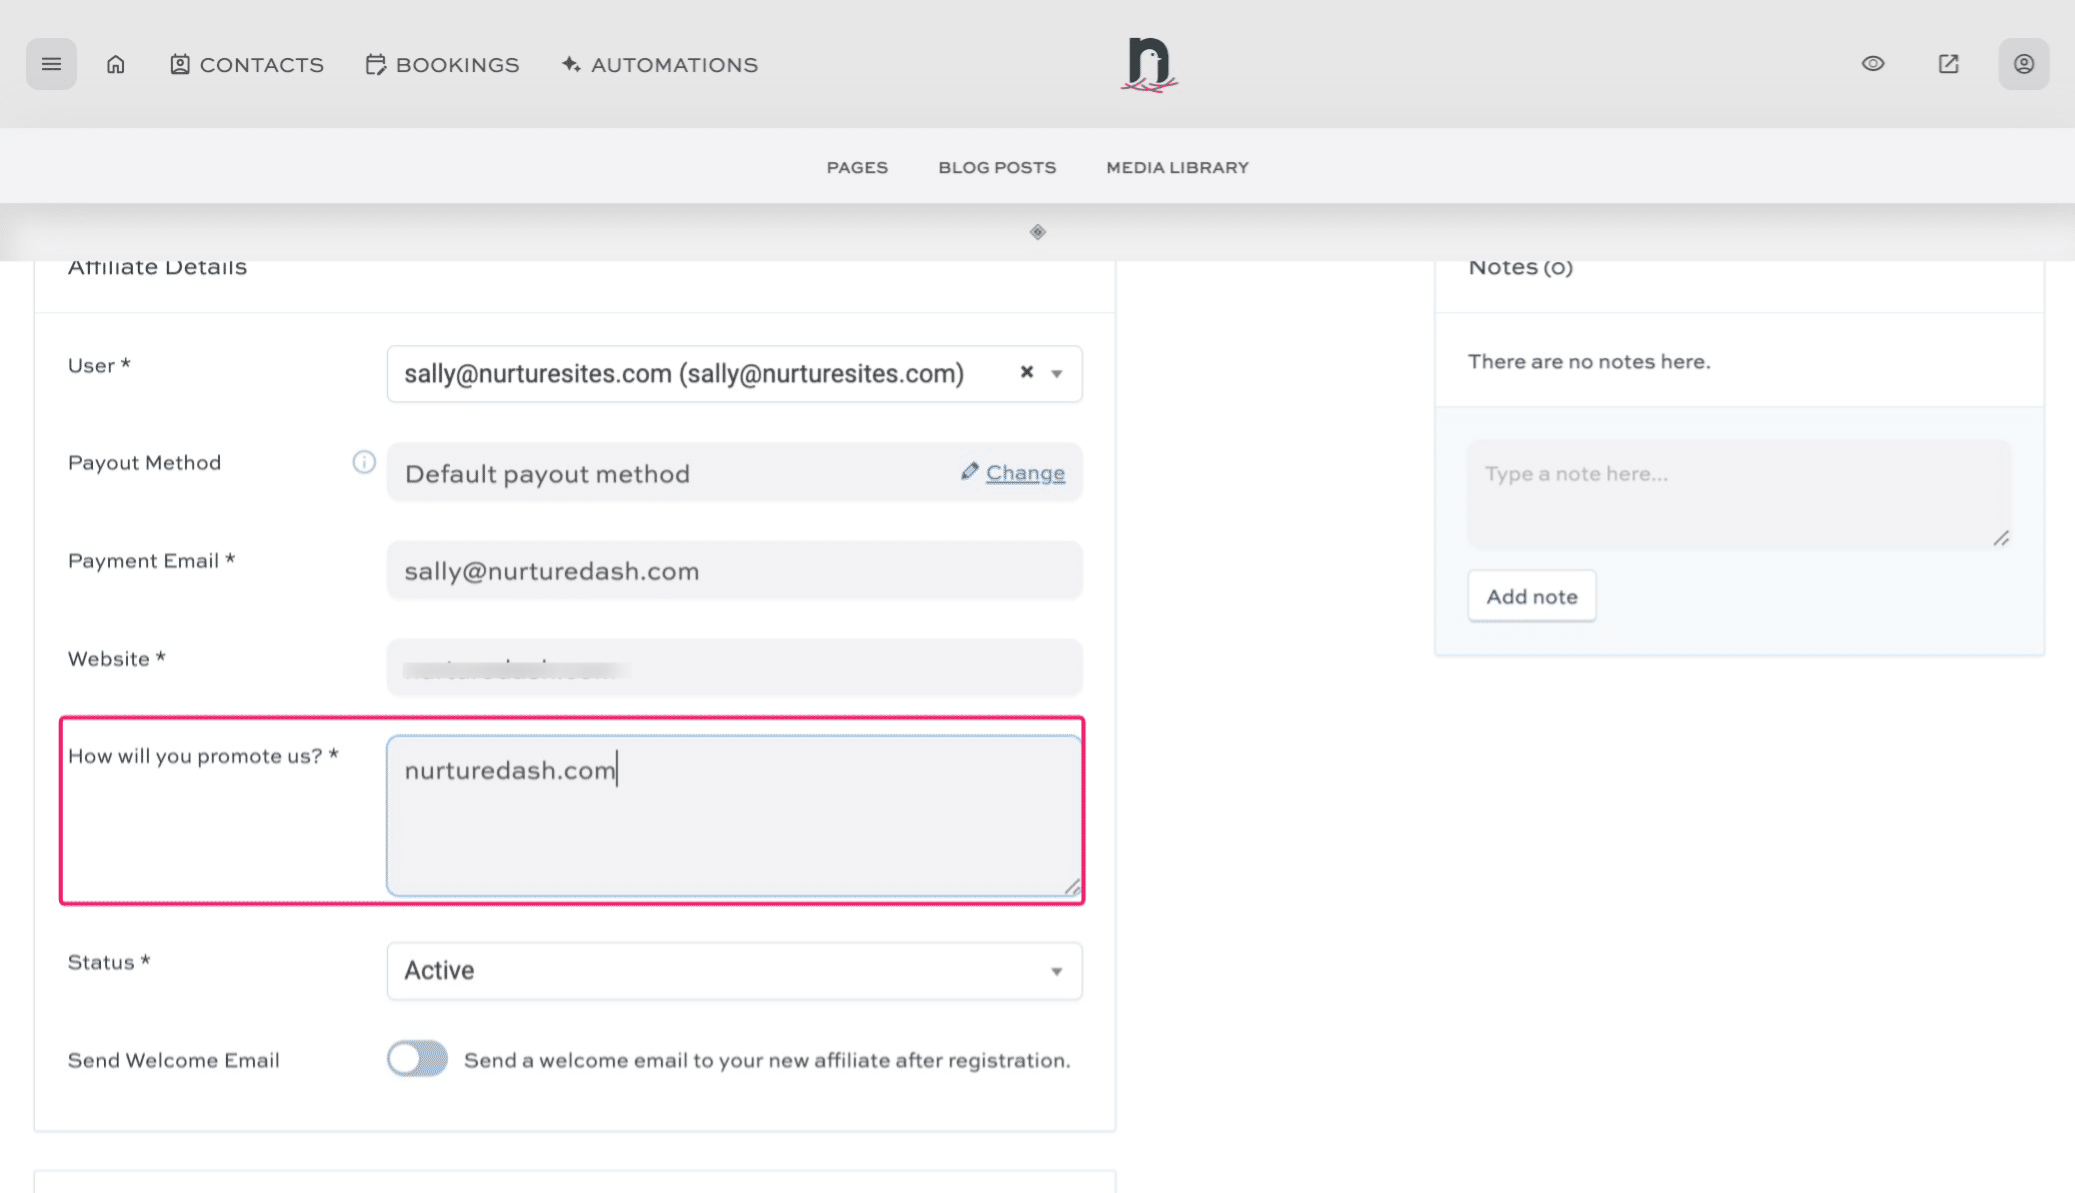Click the Payment Email input field
The height and width of the screenshot is (1193, 2075).
734,571
